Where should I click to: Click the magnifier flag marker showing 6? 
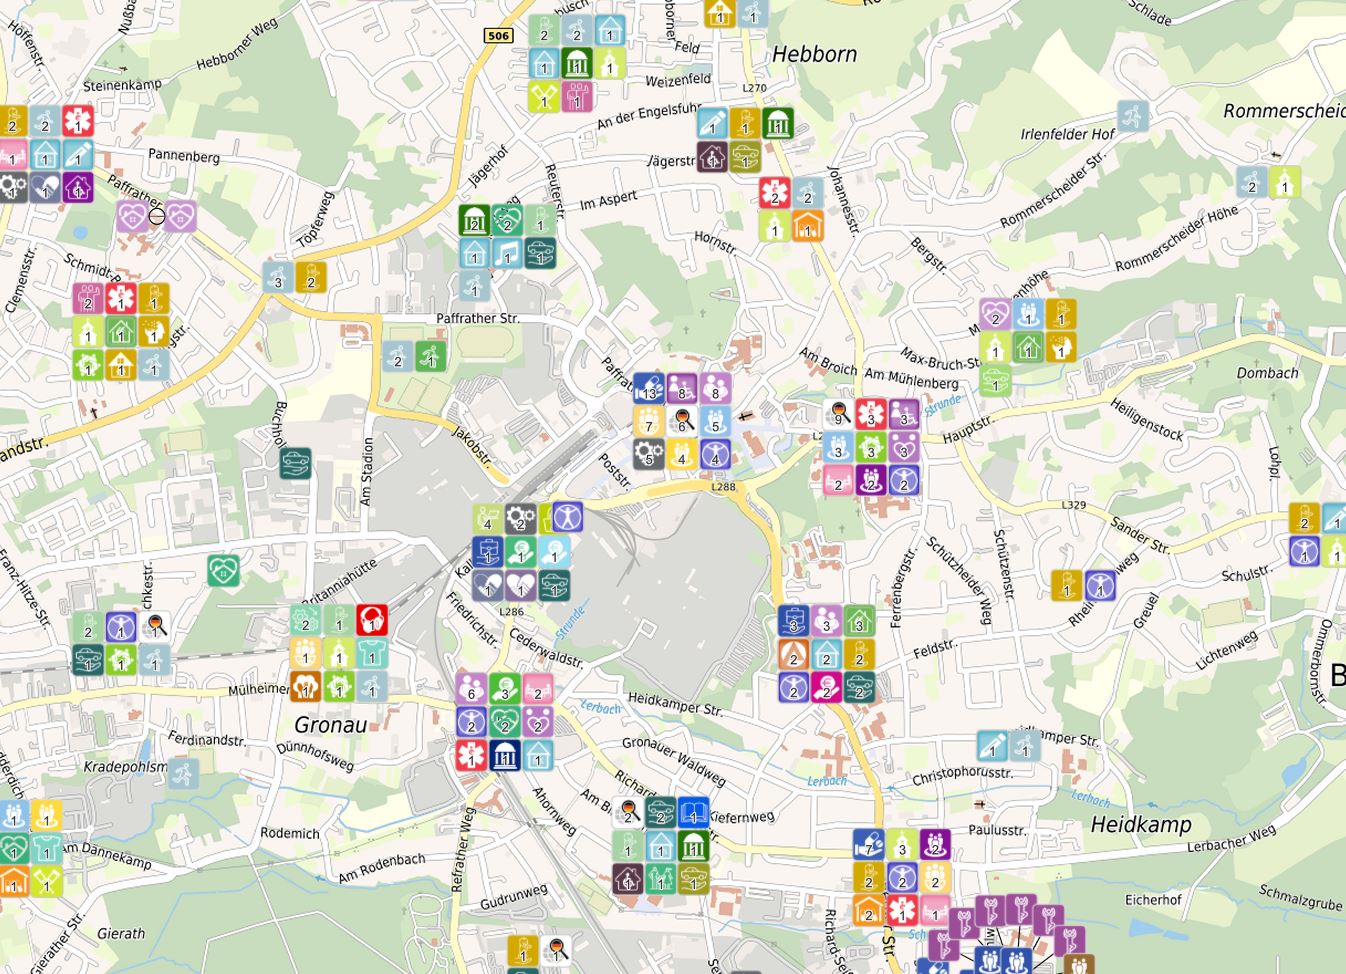681,421
